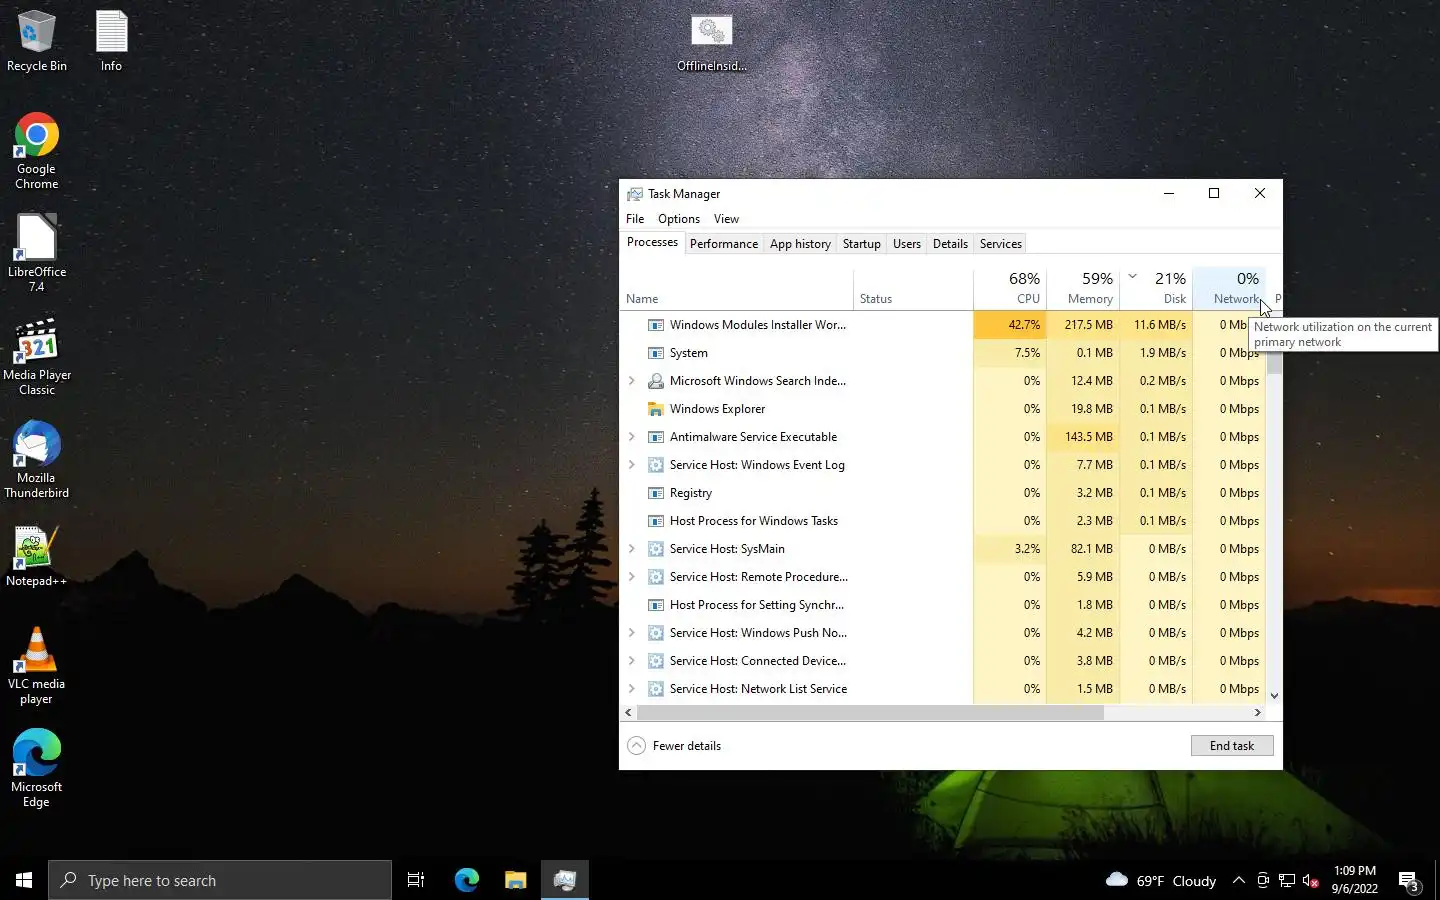
Task: Click the Windows Modules Installer process icon
Action: 656,325
